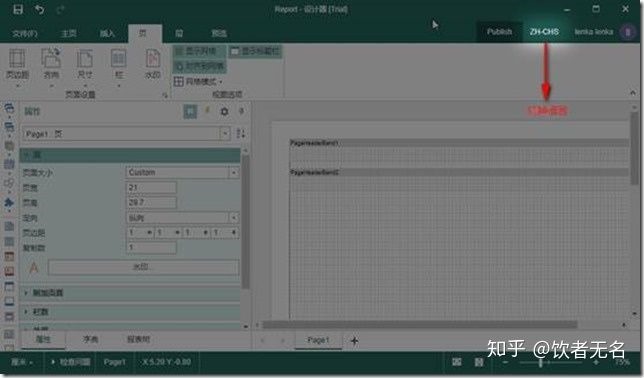Open the page Size (尺寸) ribbon button
Screen dimensions: 644x378
pos(85,67)
